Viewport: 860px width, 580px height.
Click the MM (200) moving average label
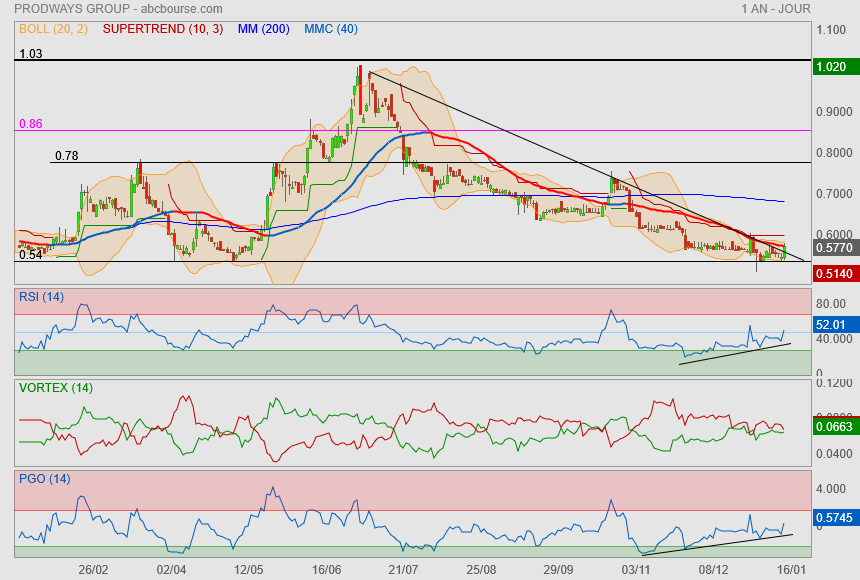click(x=264, y=29)
